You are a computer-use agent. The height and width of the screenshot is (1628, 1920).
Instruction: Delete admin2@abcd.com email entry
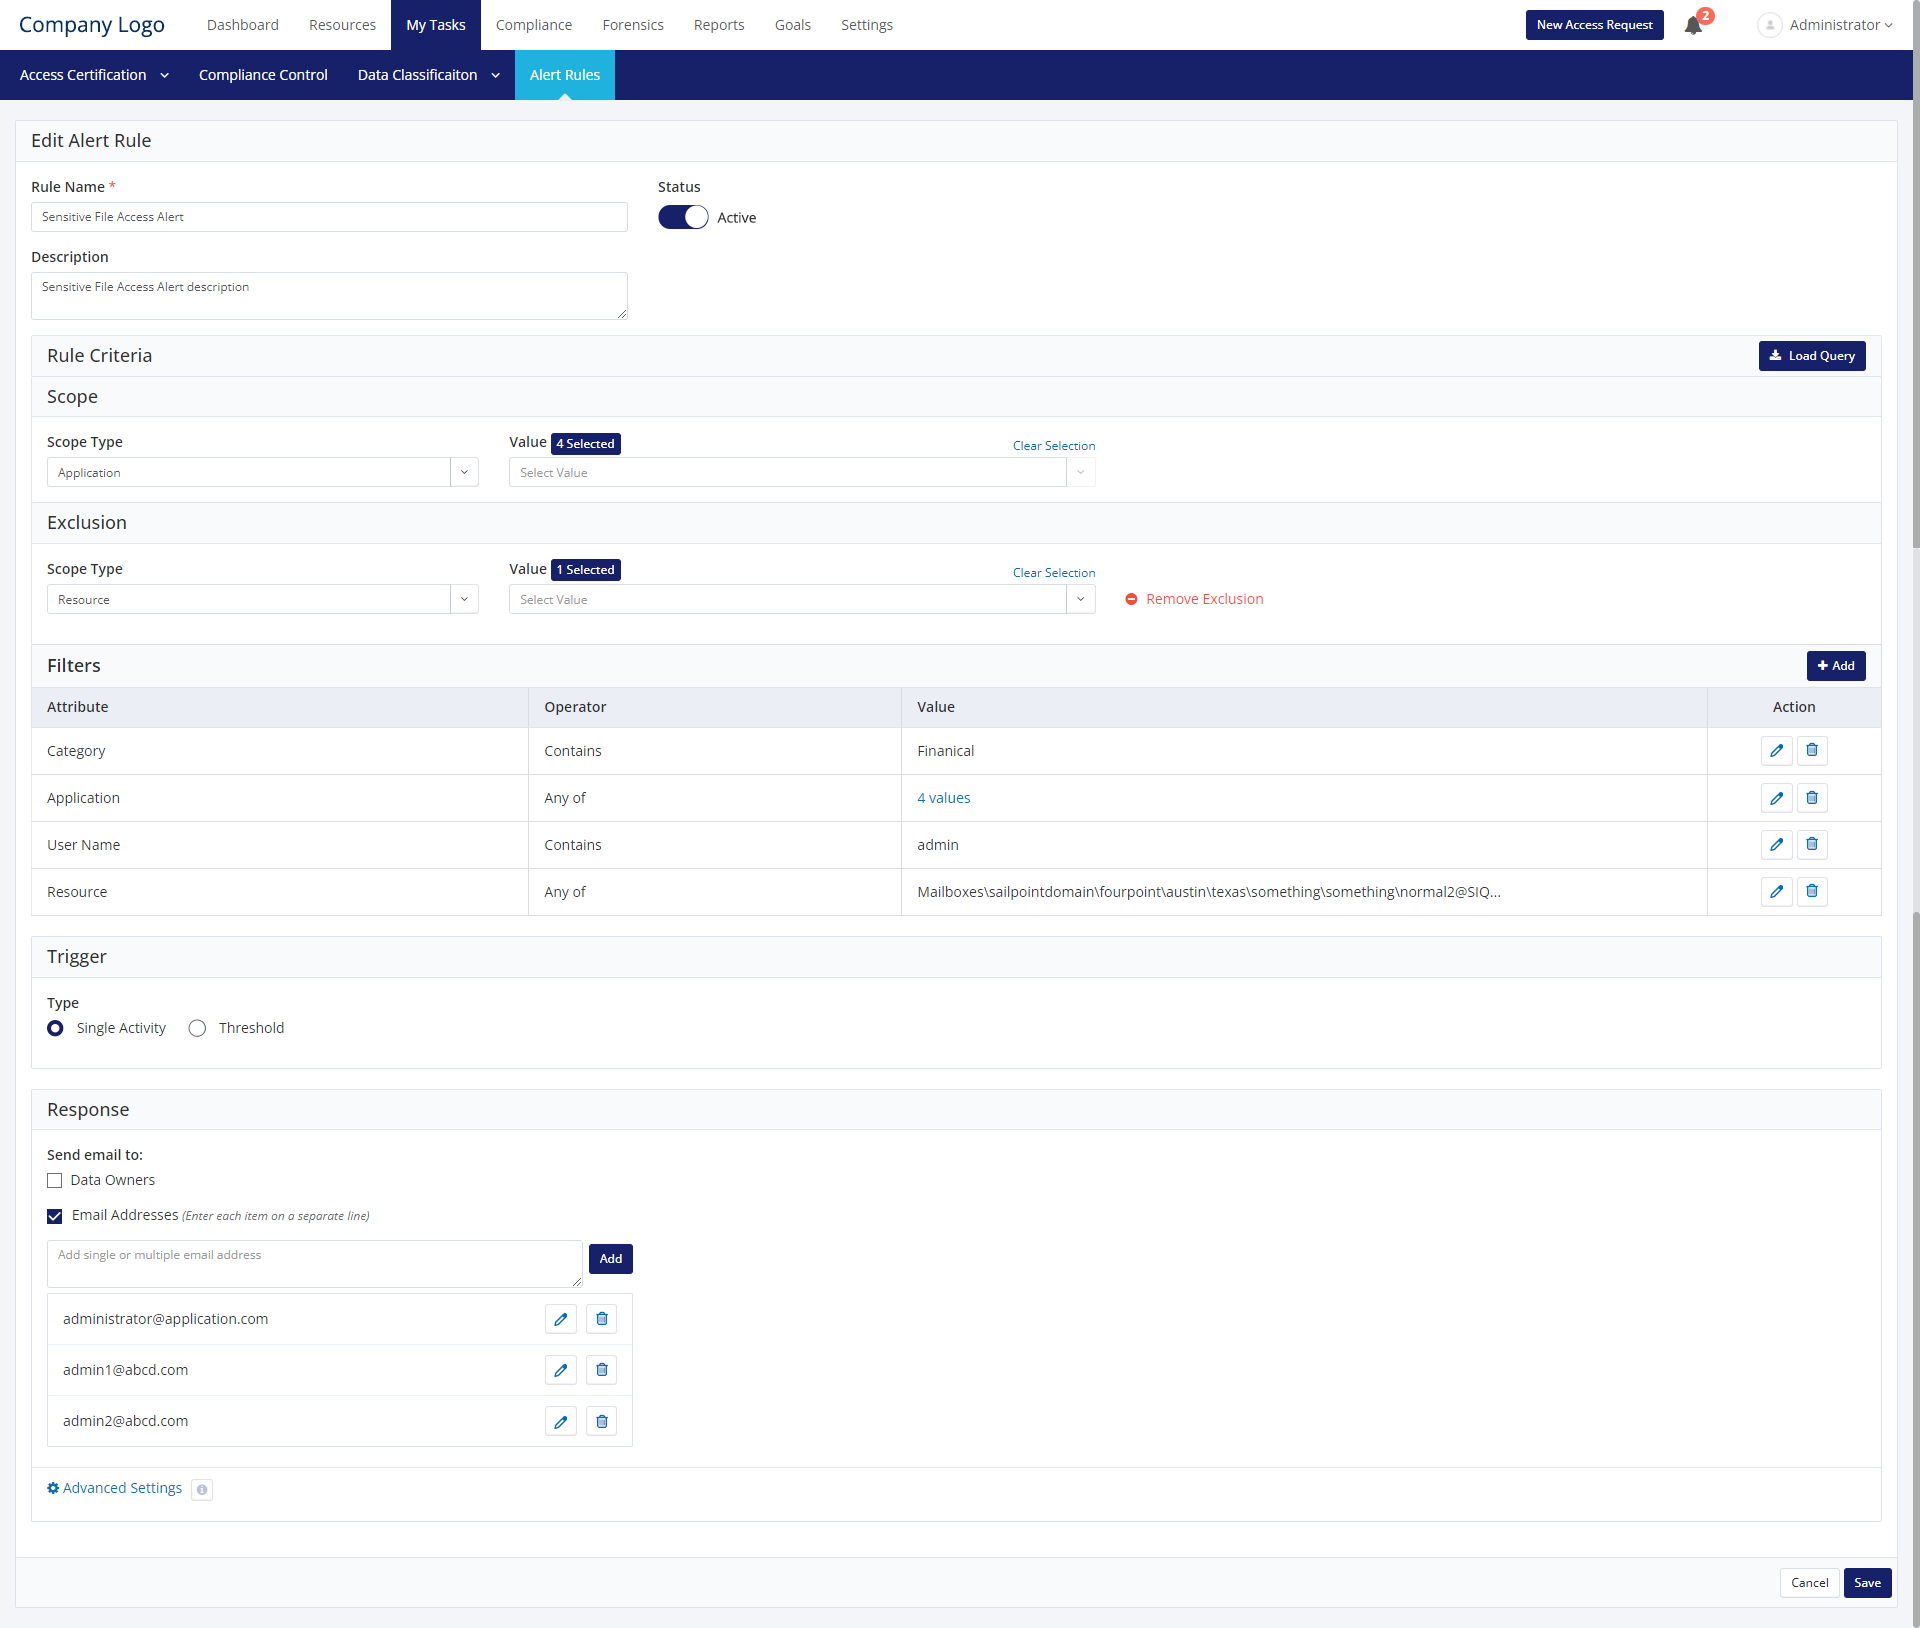(x=602, y=1421)
